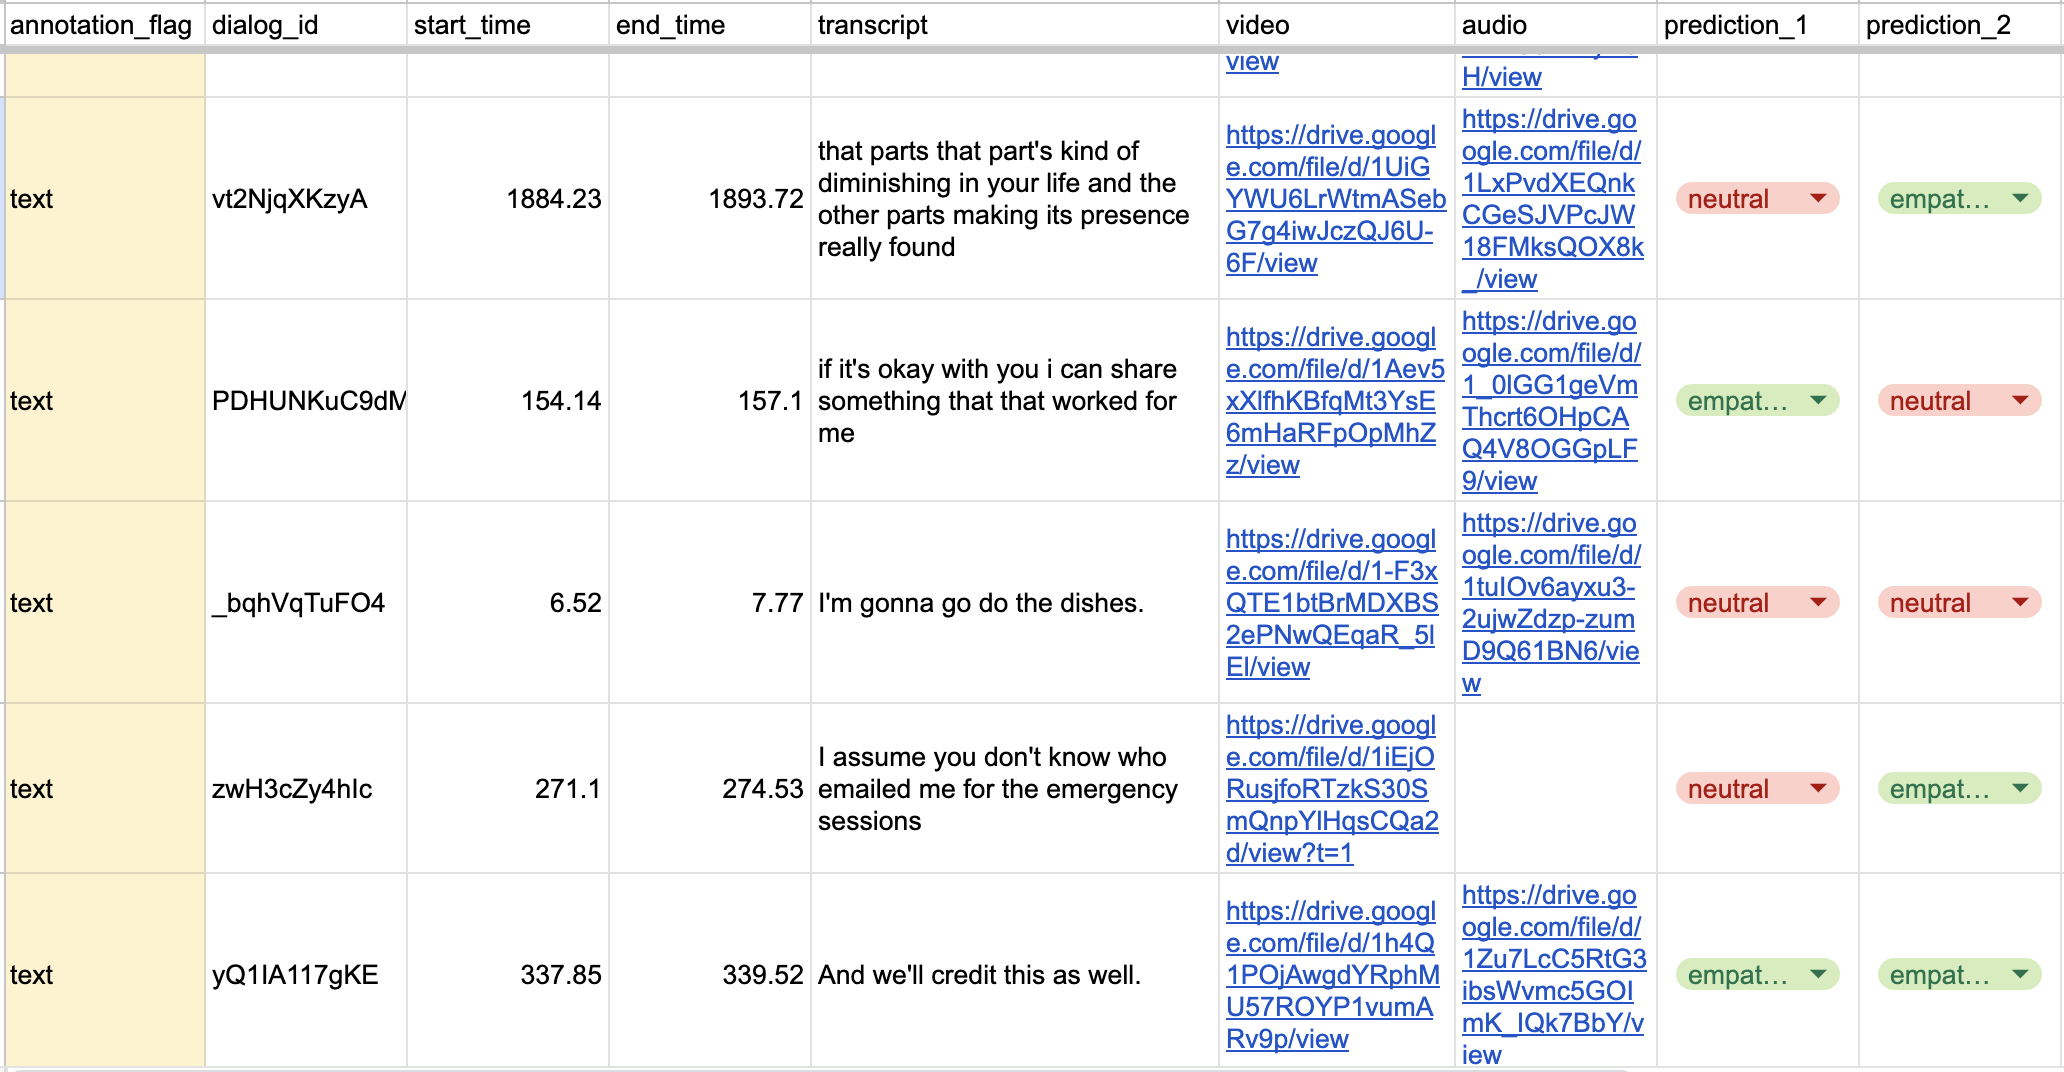Click start time cell 154.14

coord(508,401)
